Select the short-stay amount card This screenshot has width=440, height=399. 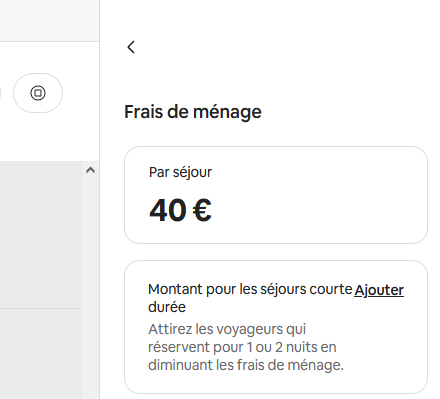click(276, 327)
